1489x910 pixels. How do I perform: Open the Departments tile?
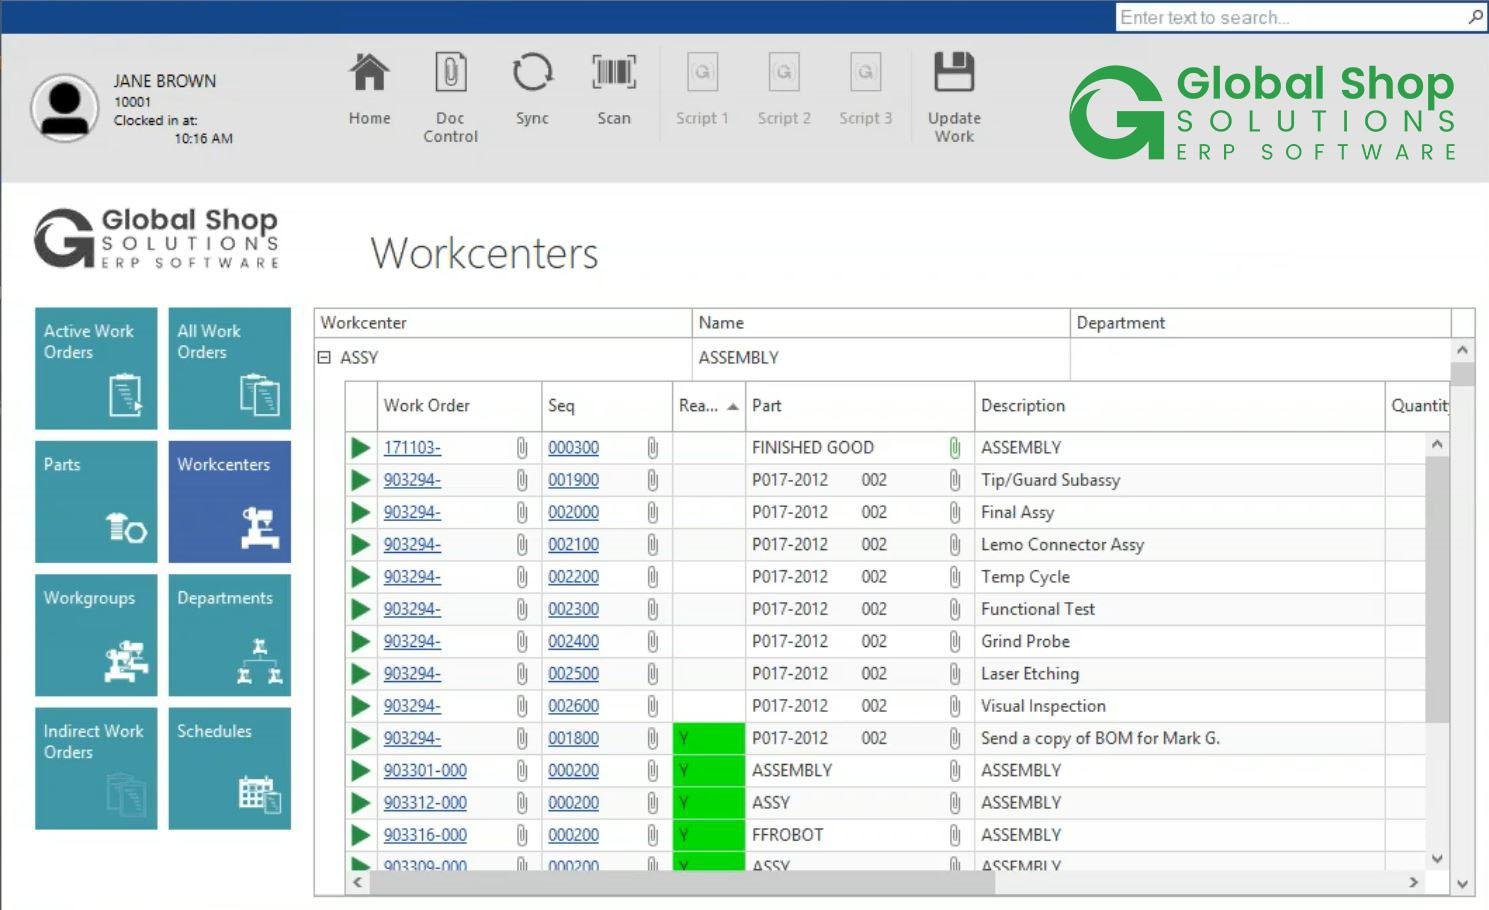click(229, 635)
